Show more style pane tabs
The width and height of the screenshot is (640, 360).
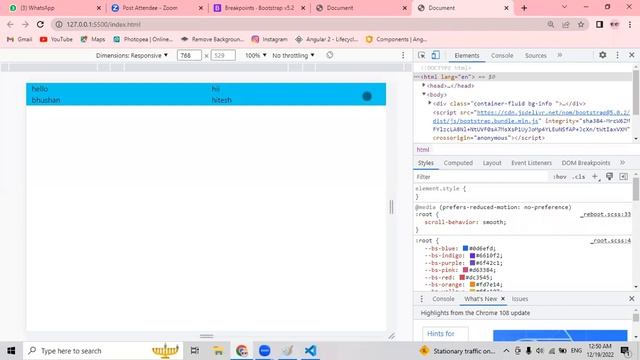tap(622, 162)
